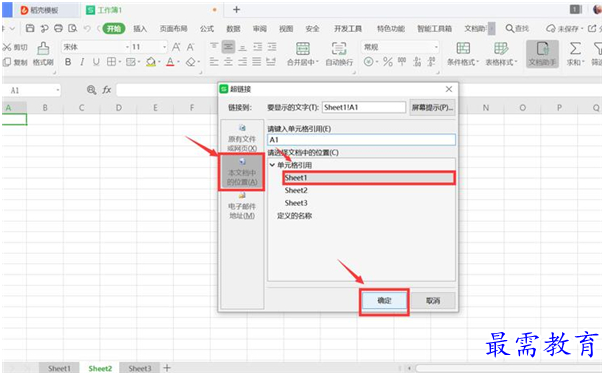This screenshot has height=376, width=607.
Task: Click Merge and Center (合并居中) icon
Action: [x=302, y=48]
